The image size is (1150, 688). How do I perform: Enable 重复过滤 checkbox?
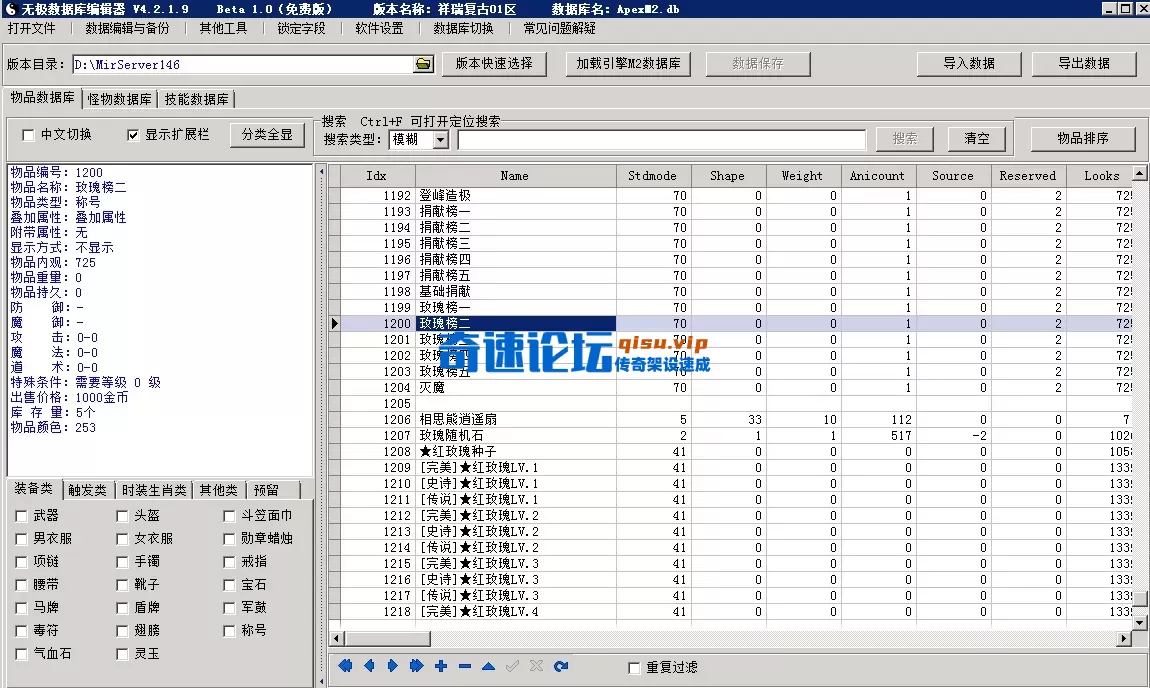click(634, 667)
